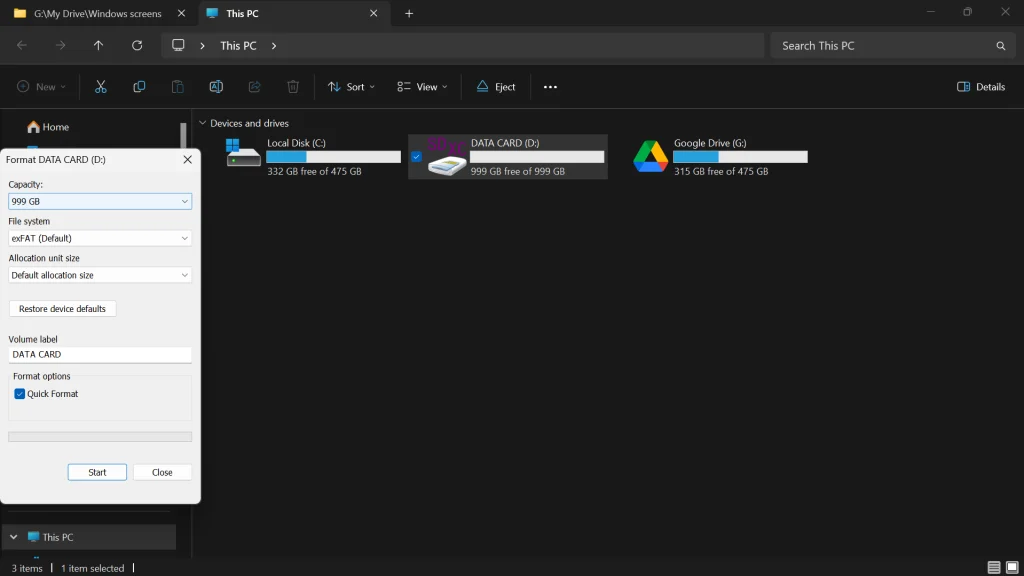
Task: Open the View dropdown menu
Action: (x=423, y=87)
